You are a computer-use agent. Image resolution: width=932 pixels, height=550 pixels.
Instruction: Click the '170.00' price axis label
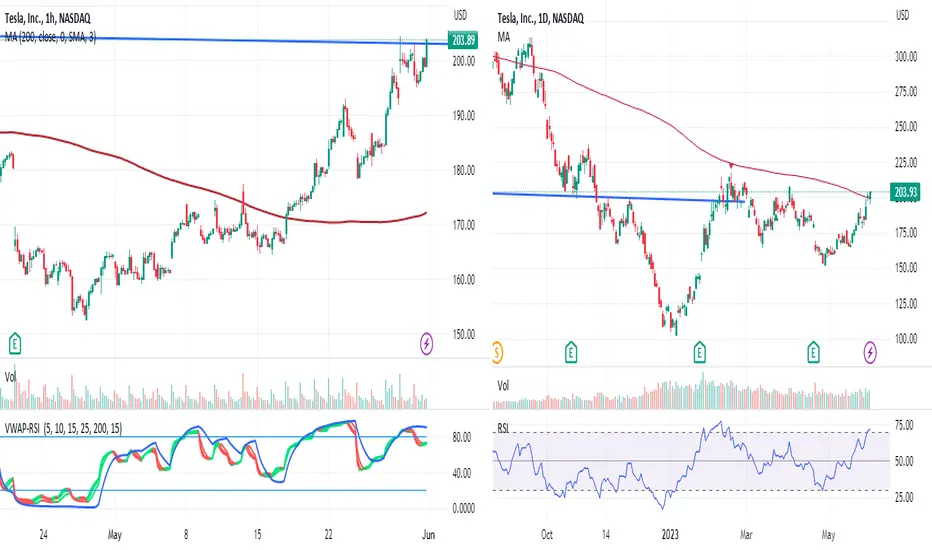point(464,225)
